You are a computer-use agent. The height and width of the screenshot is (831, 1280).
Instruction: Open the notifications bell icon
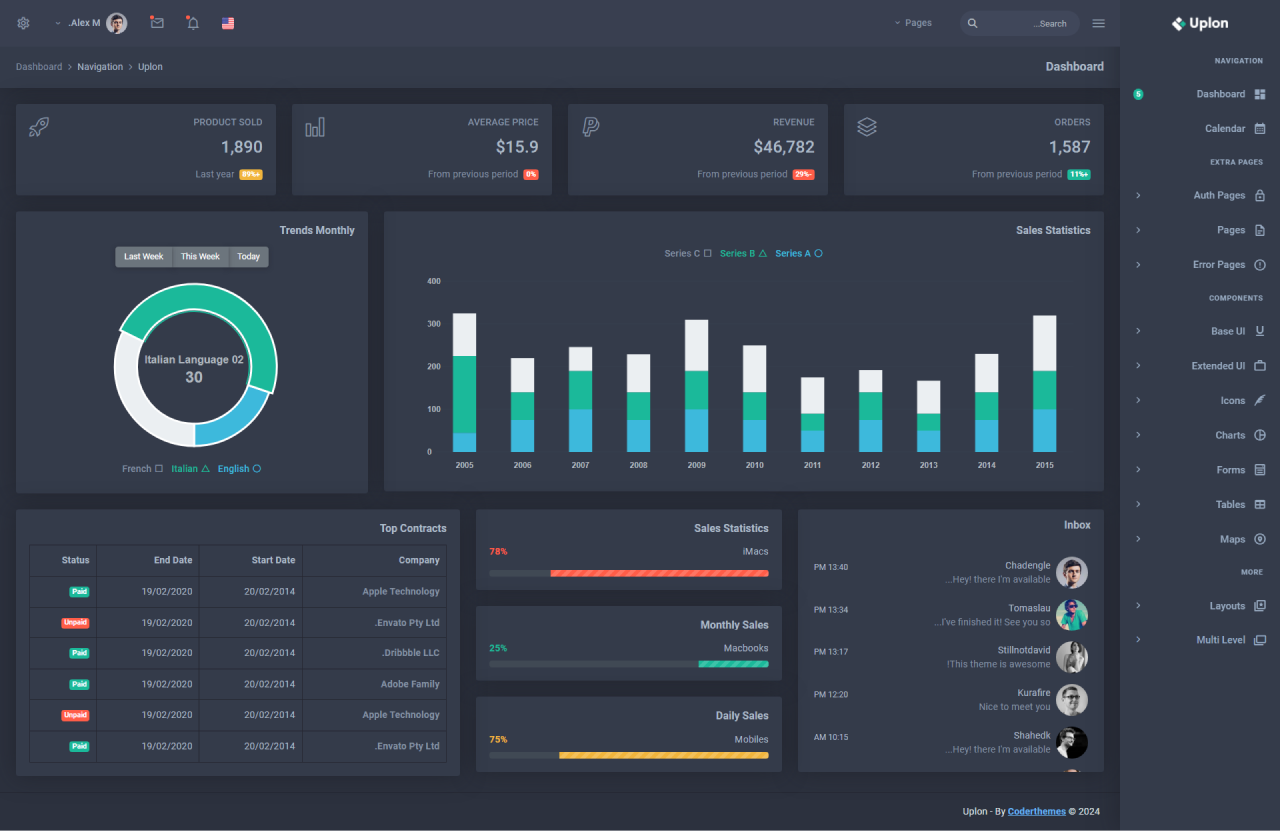(x=193, y=23)
